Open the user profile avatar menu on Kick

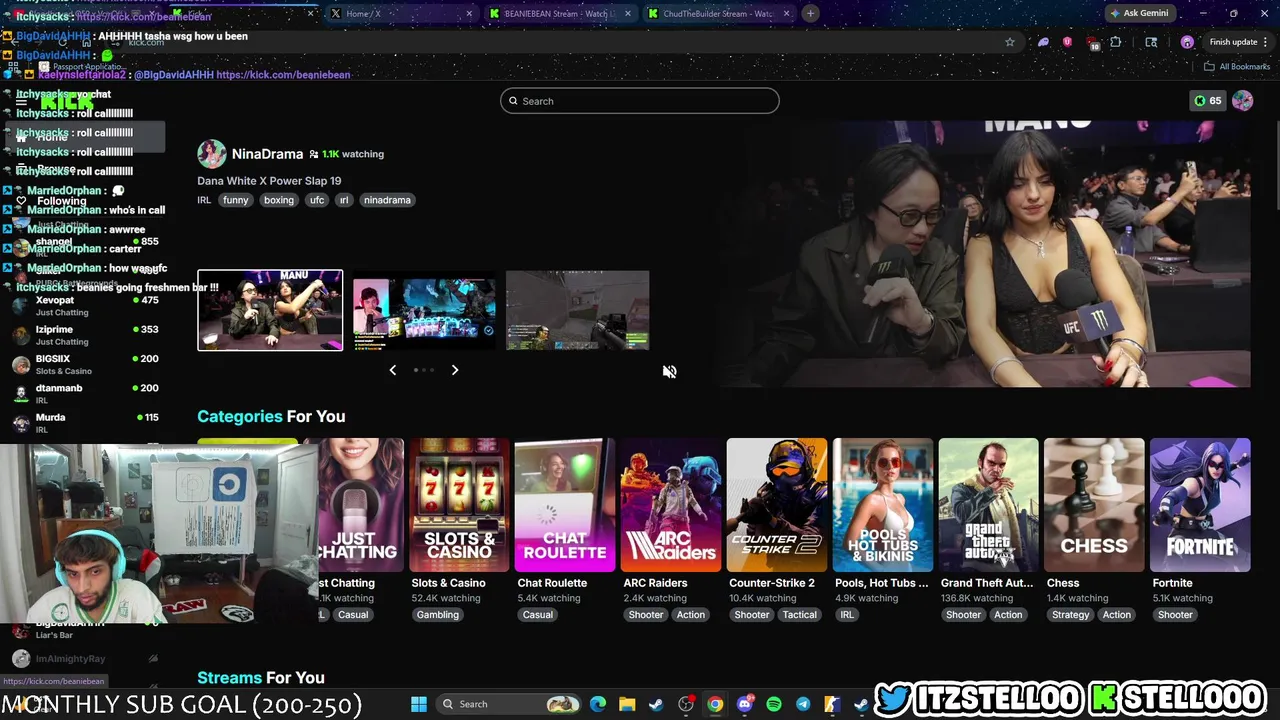(x=1242, y=100)
